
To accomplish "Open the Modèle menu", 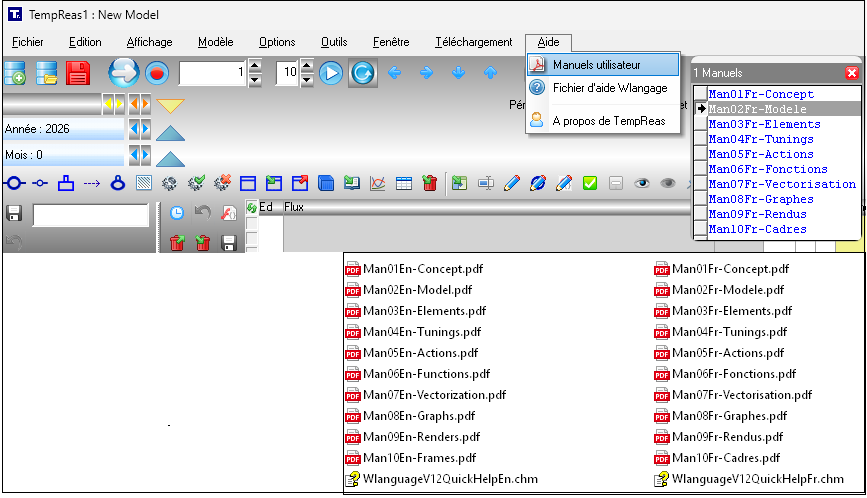I will click(216, 42).
